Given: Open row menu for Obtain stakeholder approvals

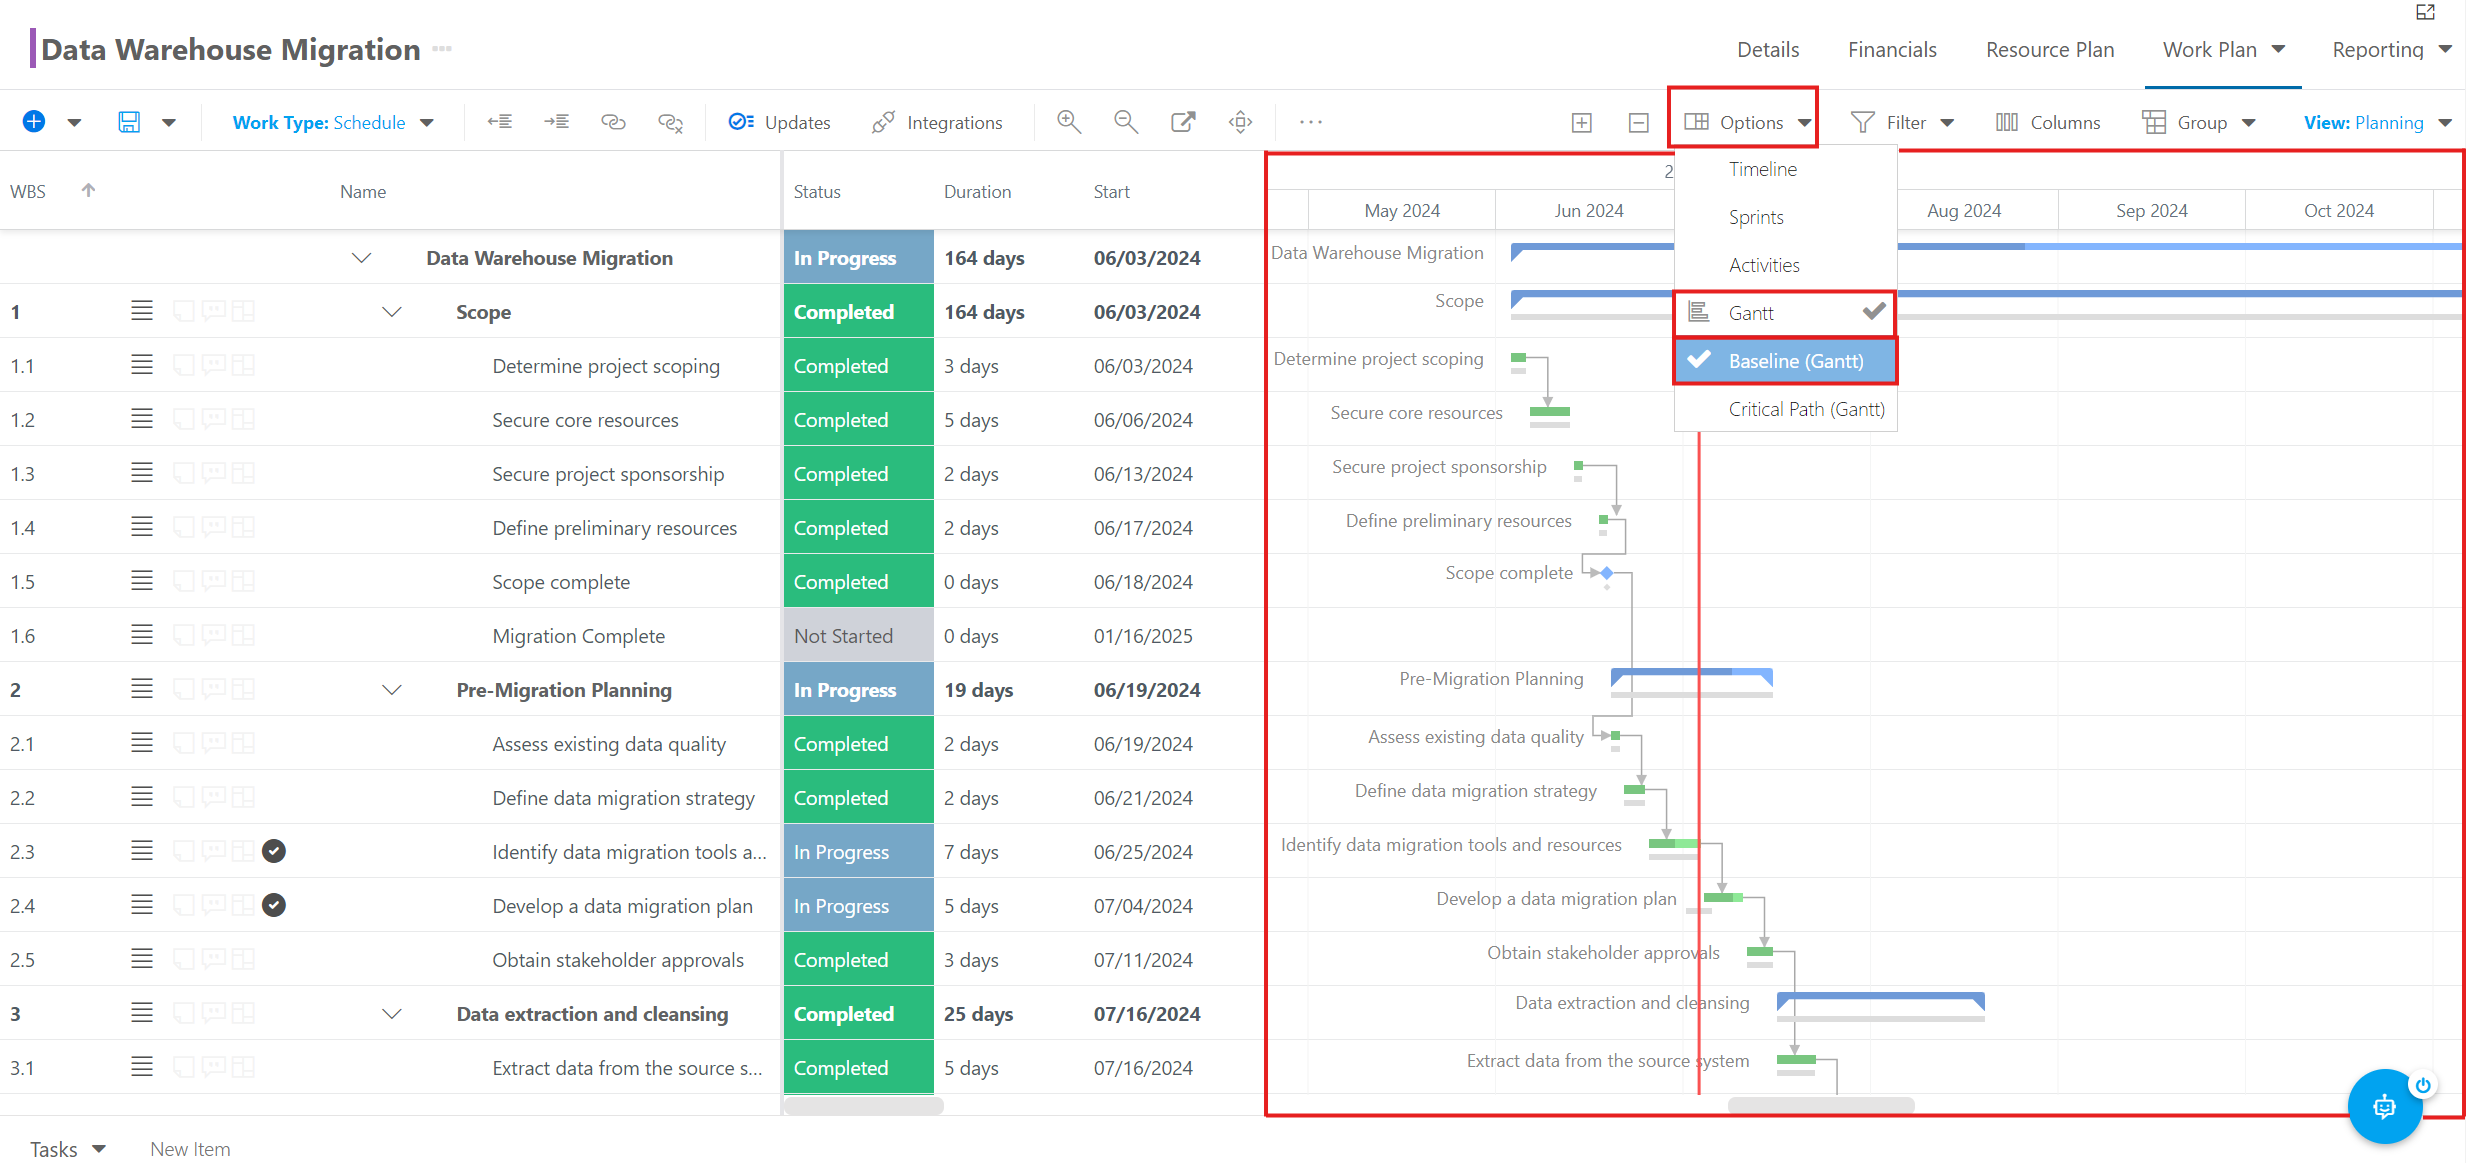Looking at the screenshot, I should 142,959.
